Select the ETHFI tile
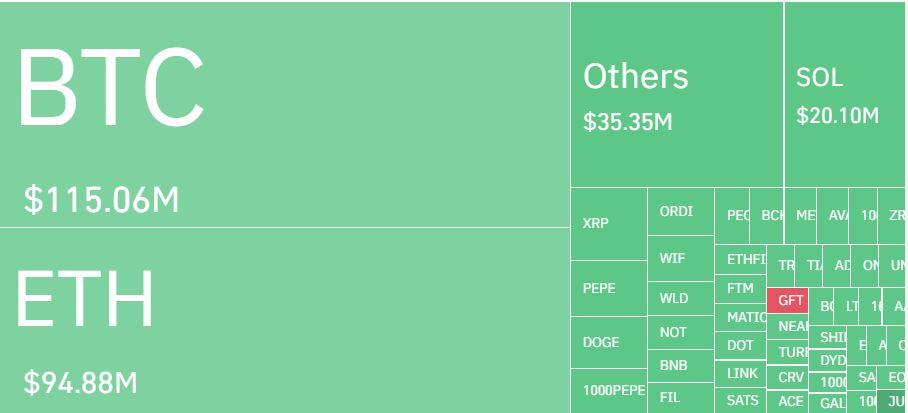 [740, 260]
